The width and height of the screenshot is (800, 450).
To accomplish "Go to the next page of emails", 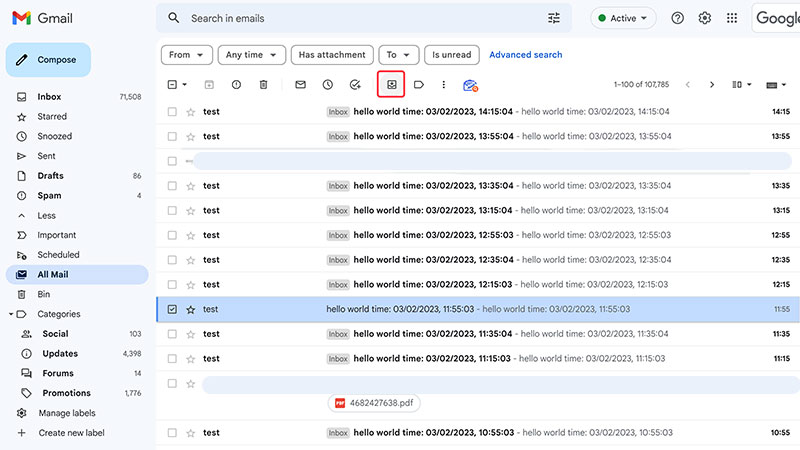I will 712,85.
